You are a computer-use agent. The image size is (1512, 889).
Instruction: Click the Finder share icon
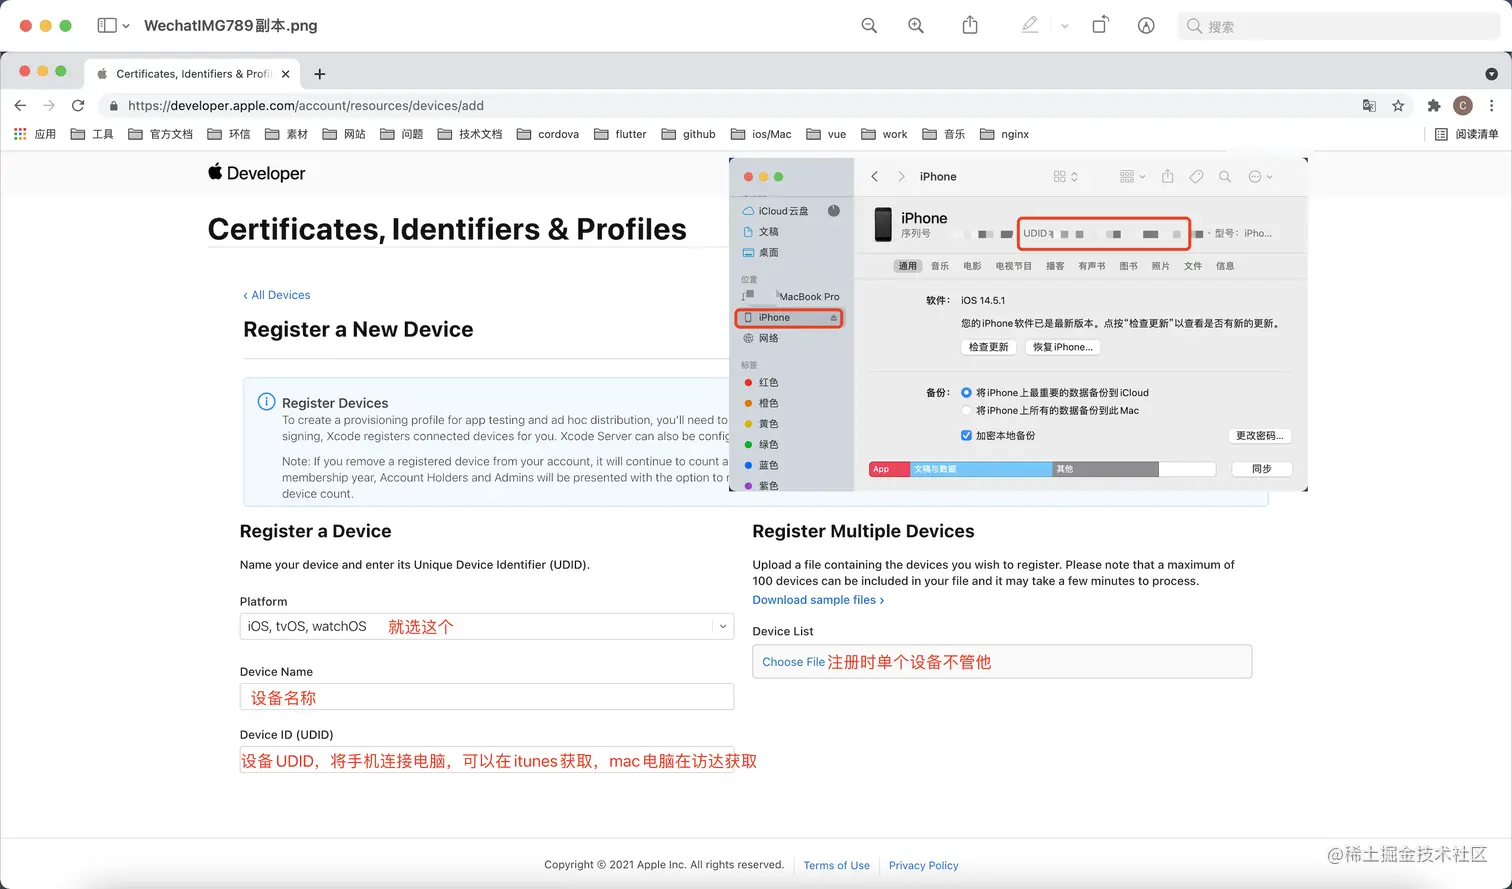[x=1167, y=176]
